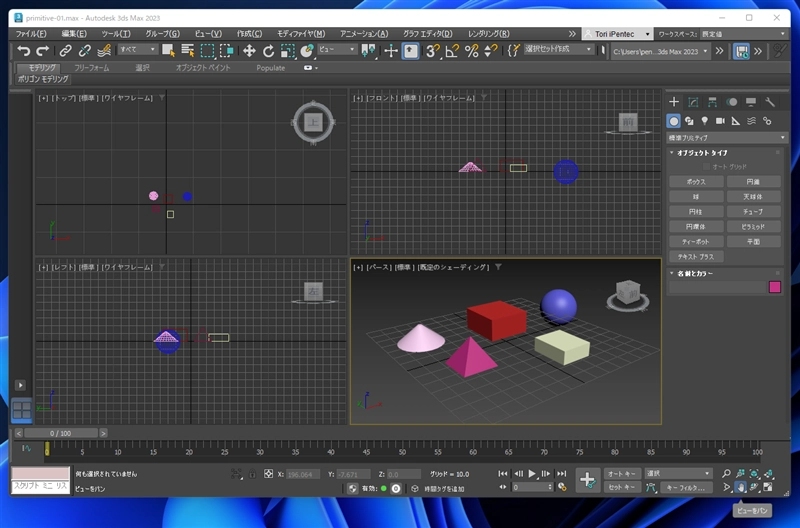This screenshot has width=800, height=528.
Task: Select the Lights category bulb icon
Action: point(705,121)
